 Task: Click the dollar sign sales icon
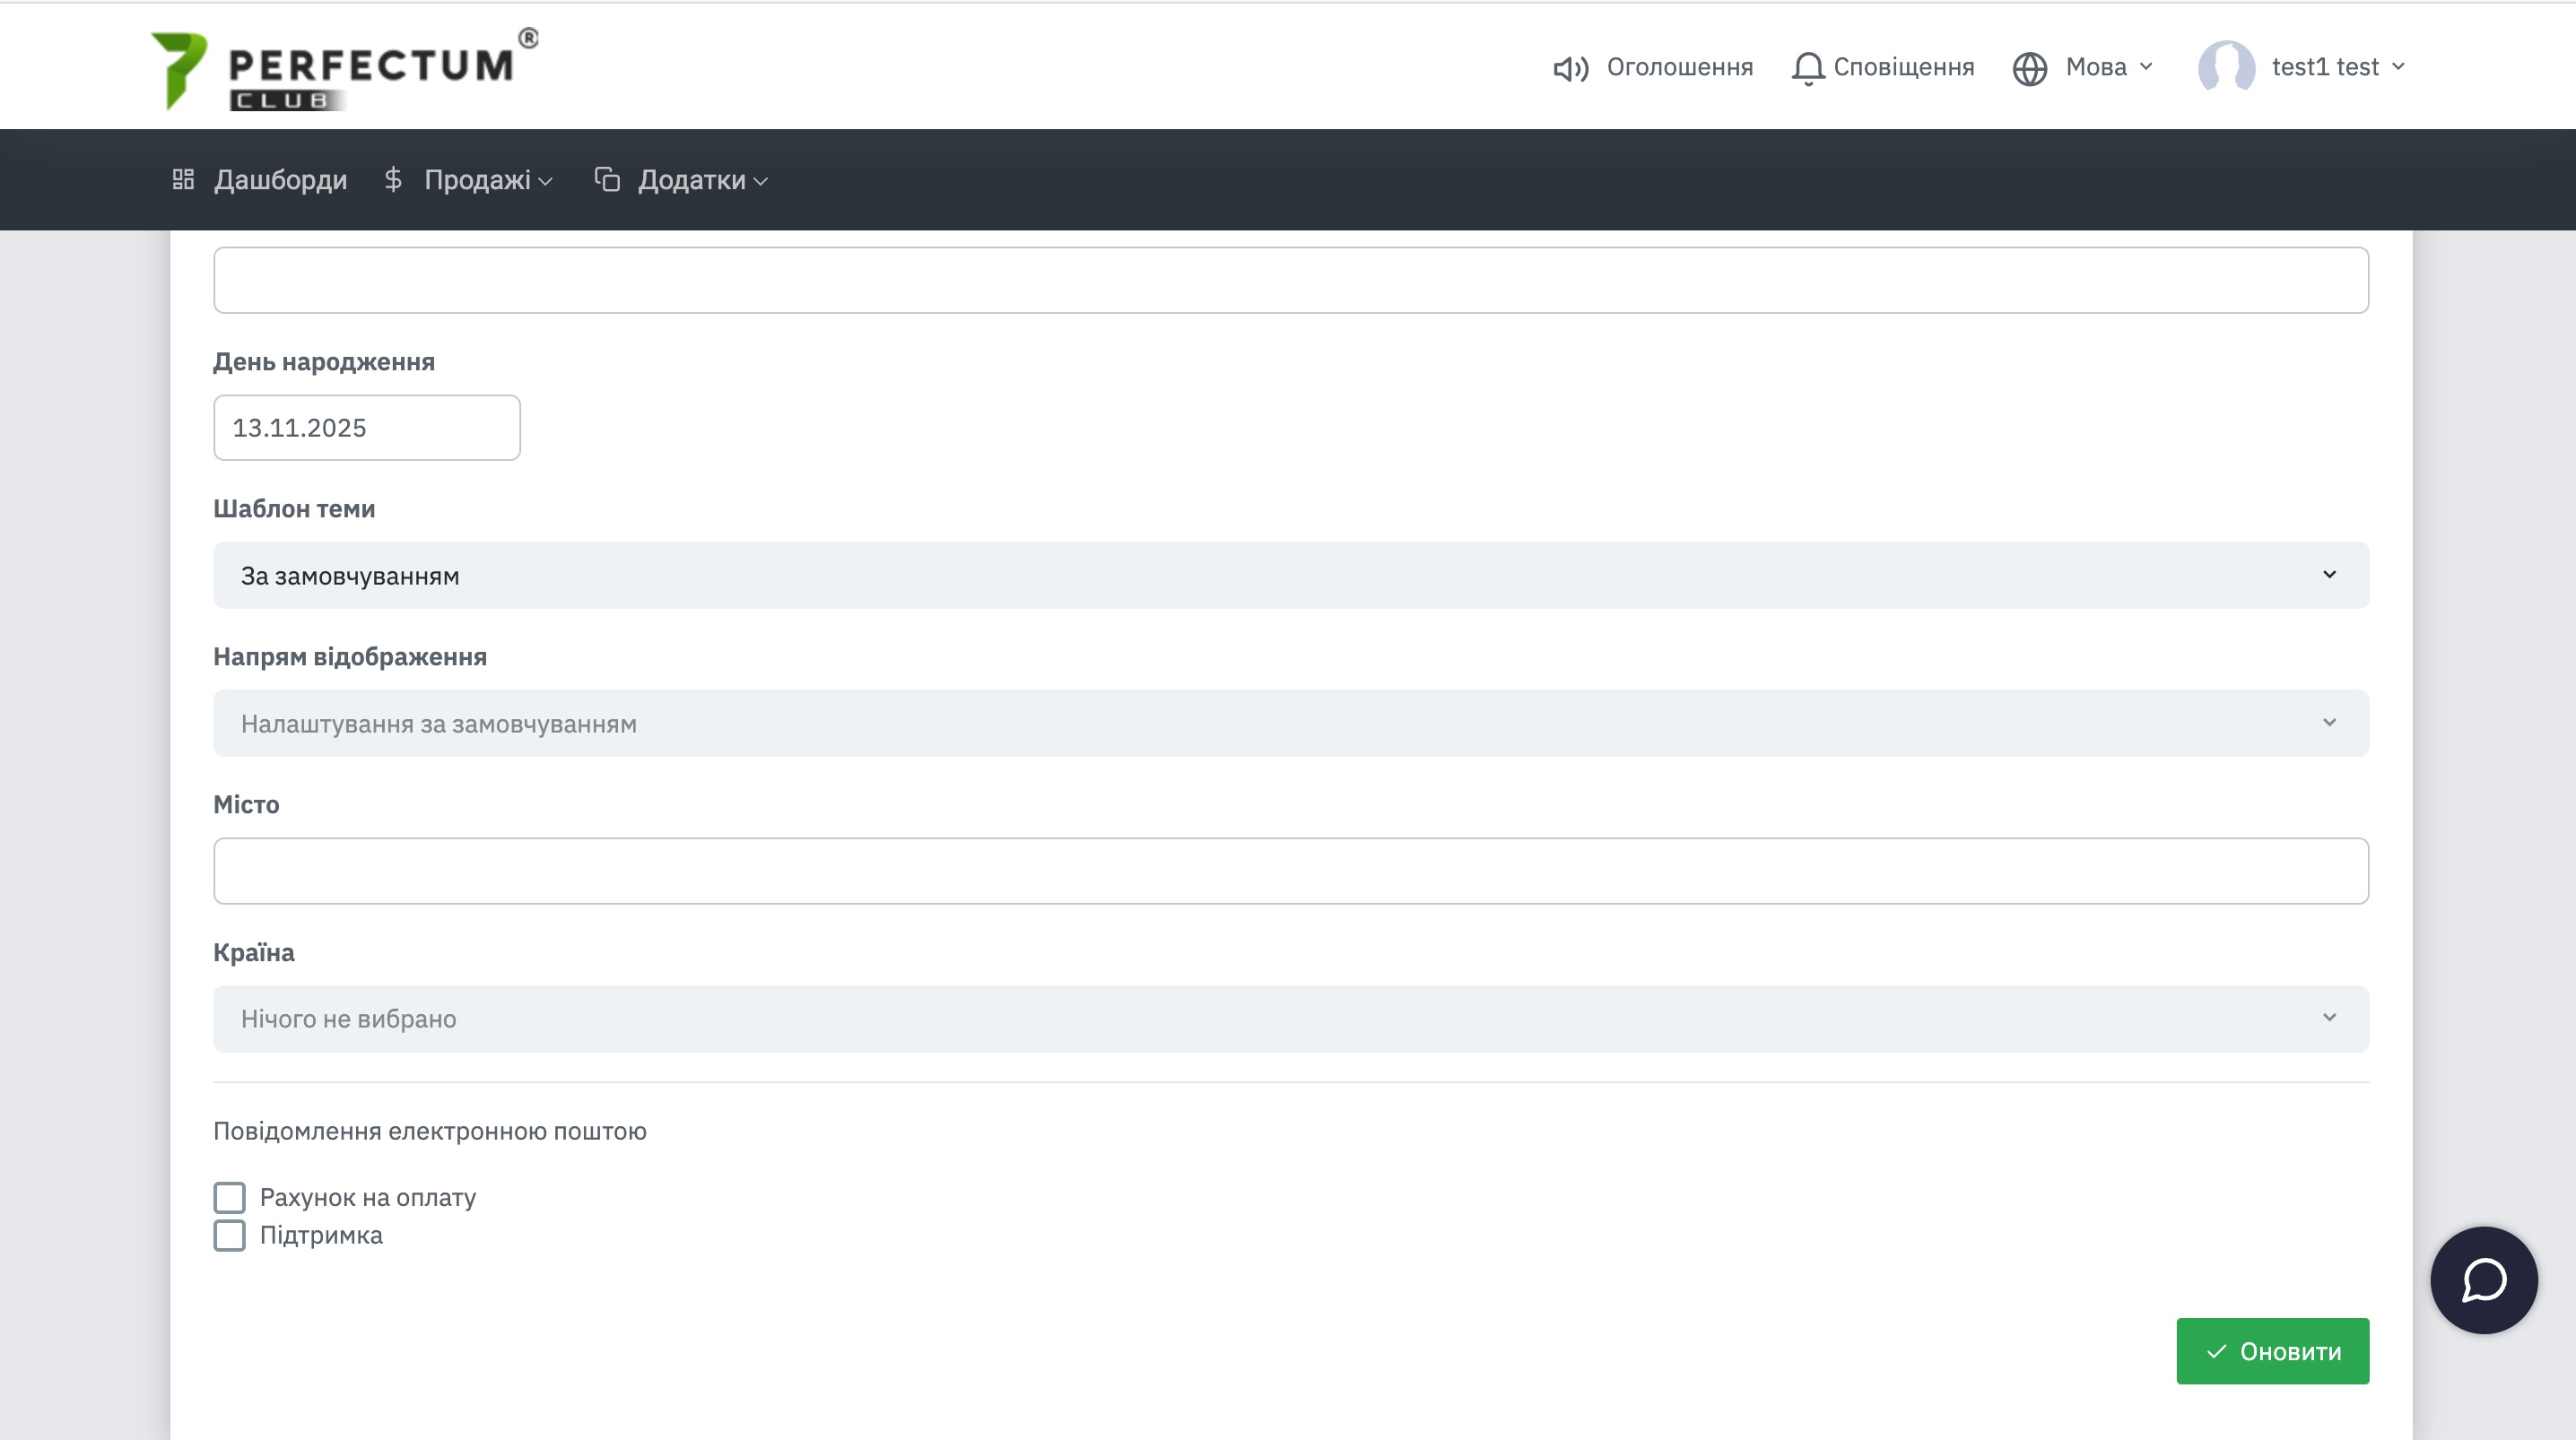click(393, 180)
